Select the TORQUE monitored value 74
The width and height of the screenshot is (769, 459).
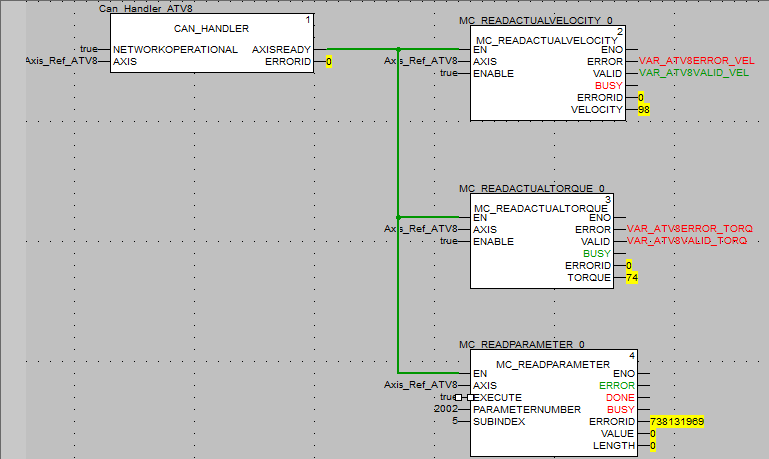tap(632, 277)
